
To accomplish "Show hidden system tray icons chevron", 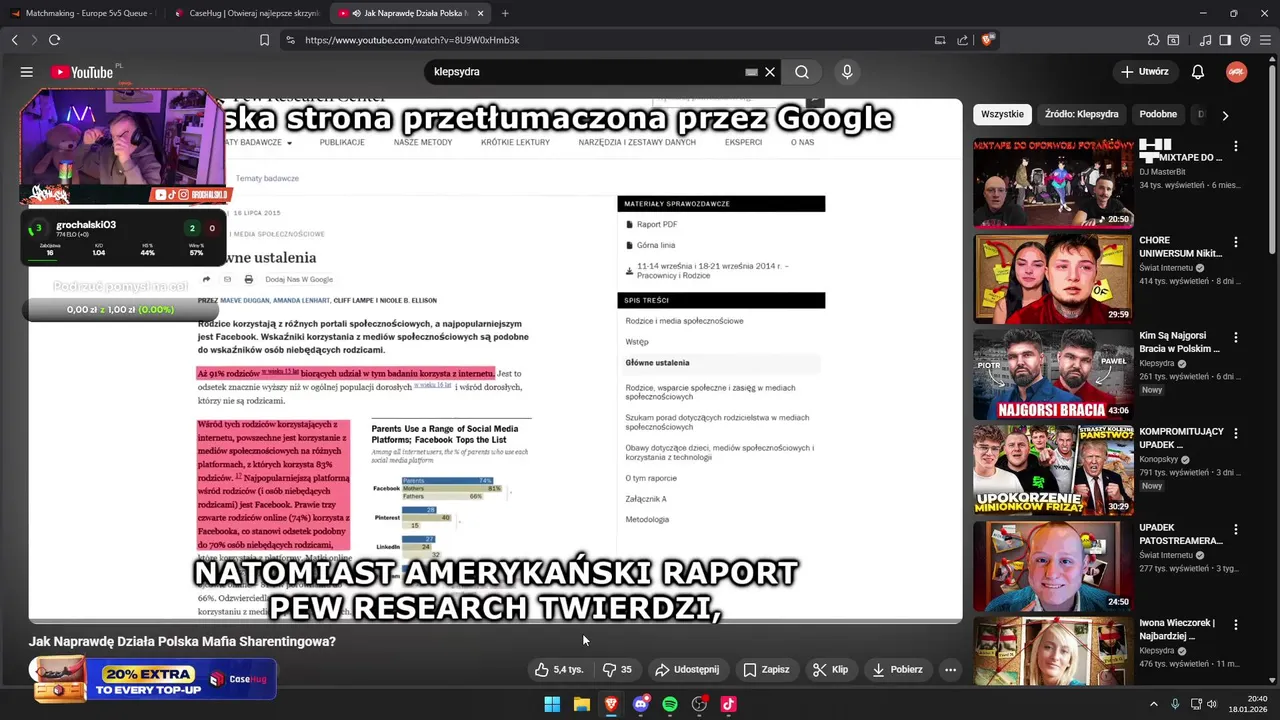I will pyautogui.click(x=1153, y=704).
